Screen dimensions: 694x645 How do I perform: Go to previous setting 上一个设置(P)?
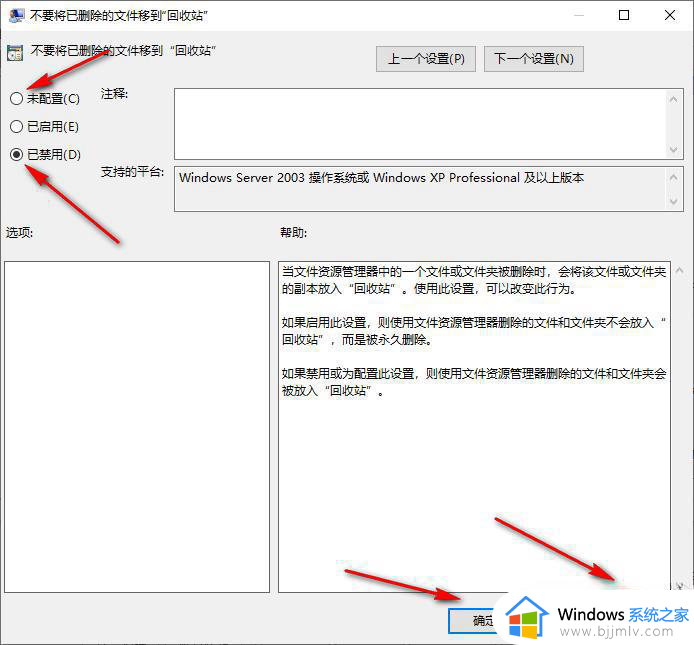[426, 58]
